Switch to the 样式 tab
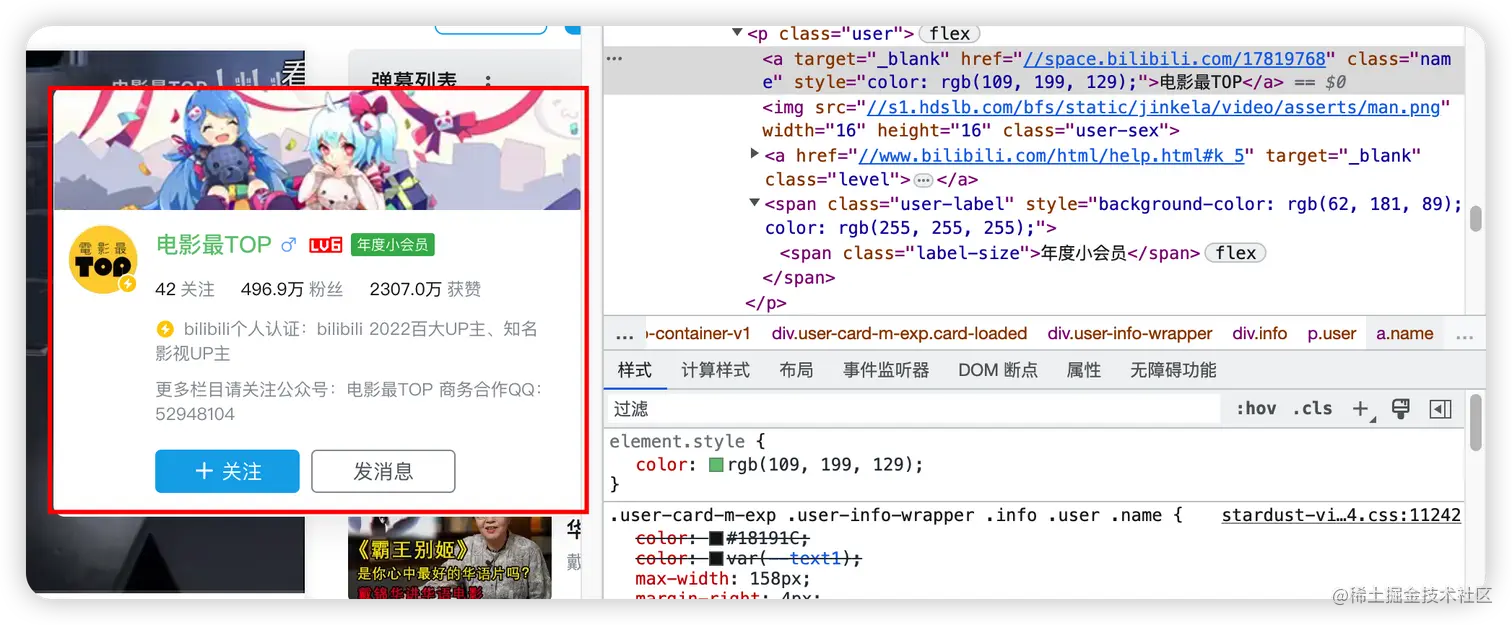This screenshot has height=625, width=1512. tap(634, 370)
